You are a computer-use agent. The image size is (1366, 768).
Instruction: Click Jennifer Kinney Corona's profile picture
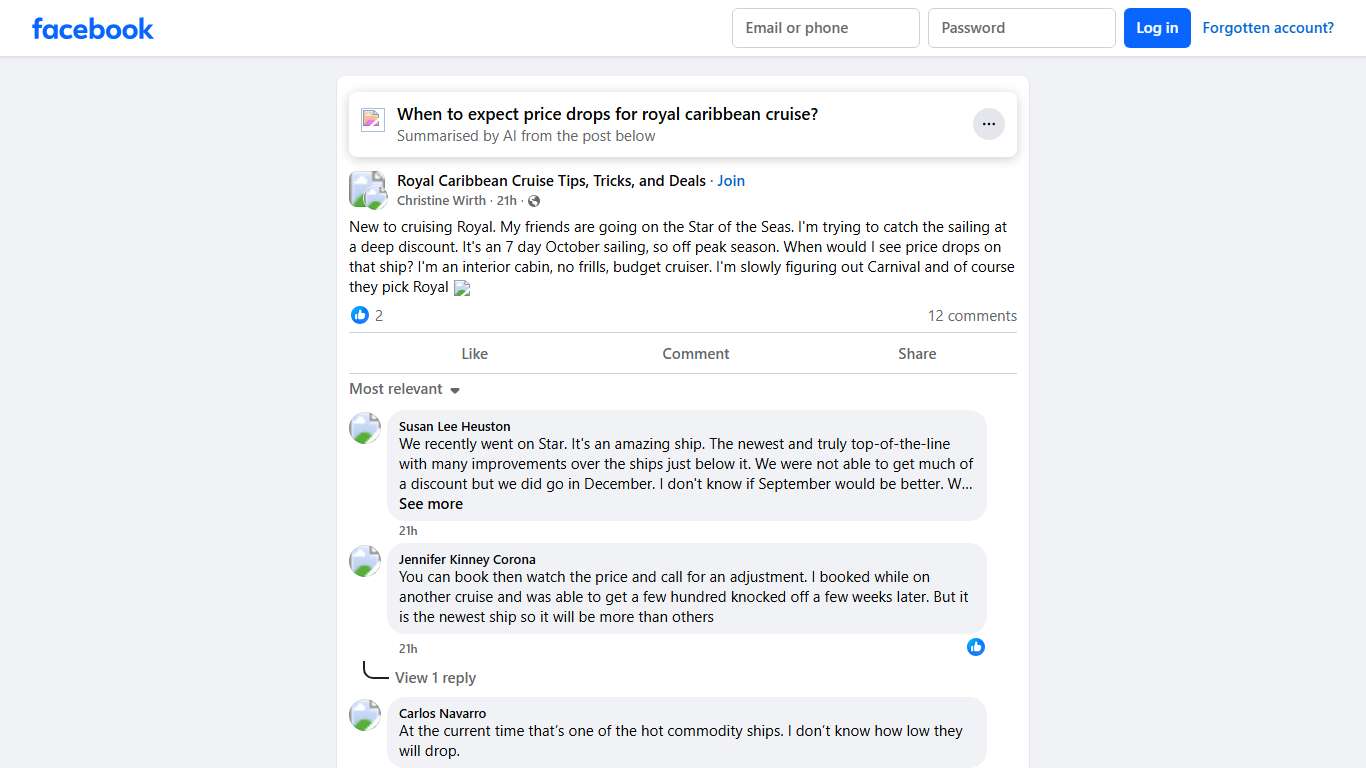tap(365, 561)
